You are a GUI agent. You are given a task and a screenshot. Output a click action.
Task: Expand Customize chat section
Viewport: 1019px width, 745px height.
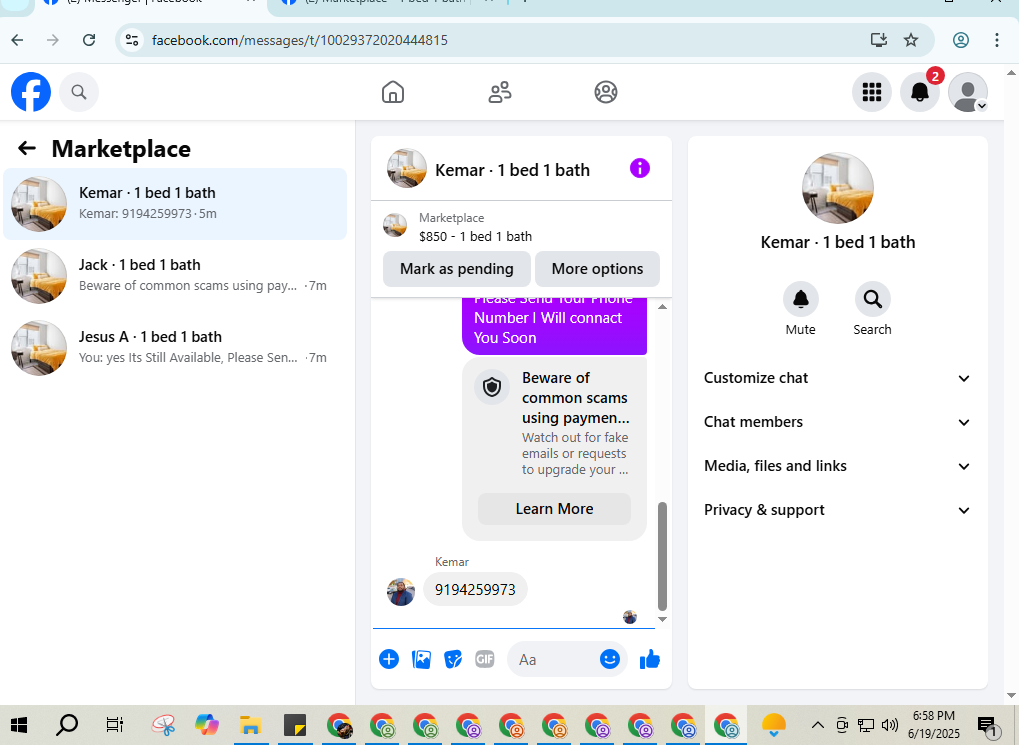[837, 378]
